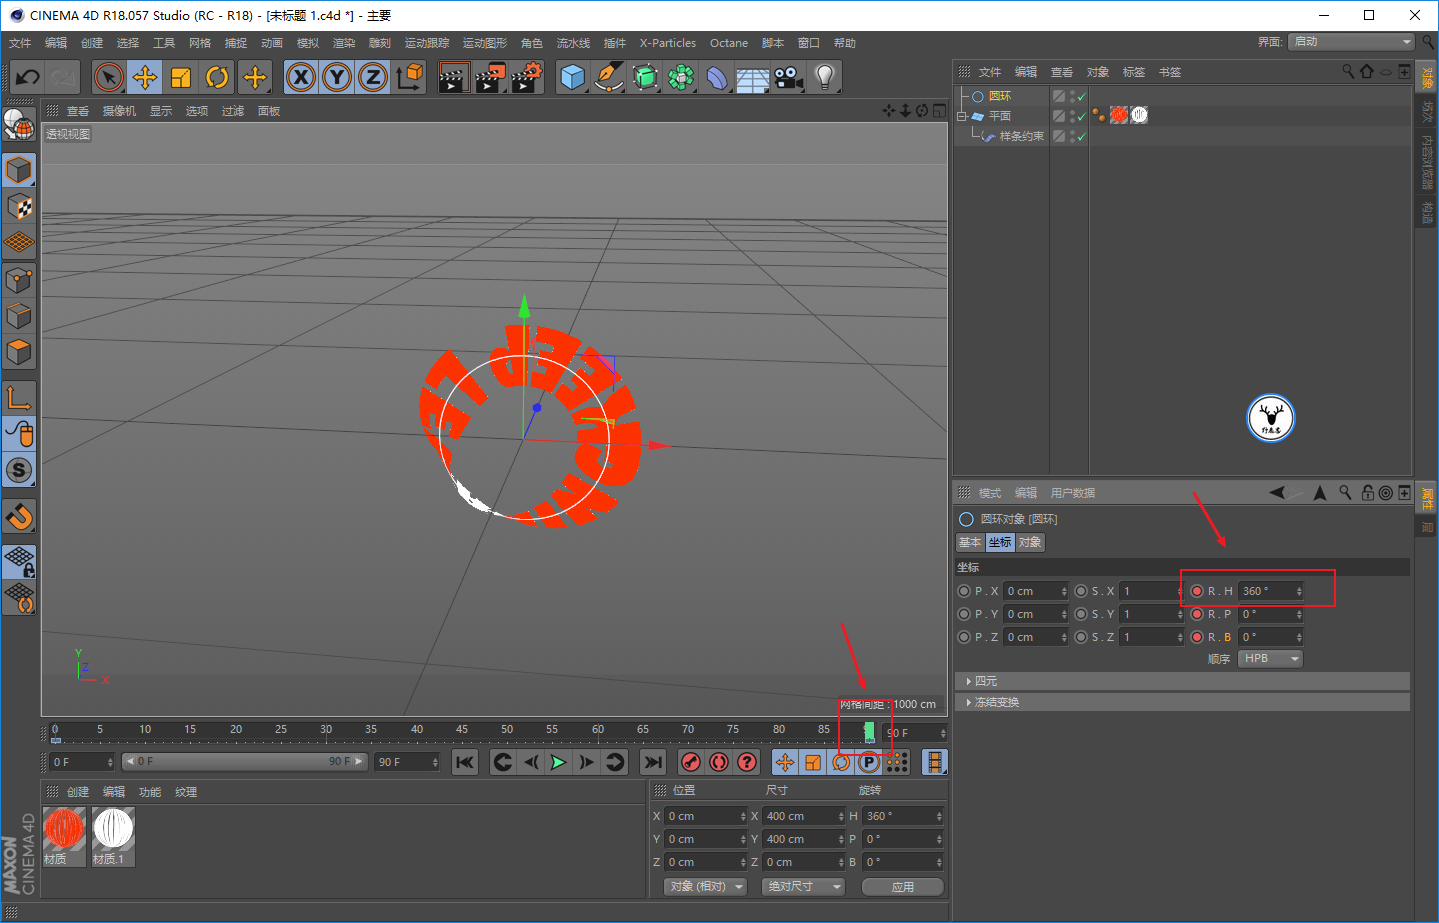This screenshot has width=1439, height=923.
Task: Switch to the 基本 tab in attributes
Action: (x=970, y=542)
